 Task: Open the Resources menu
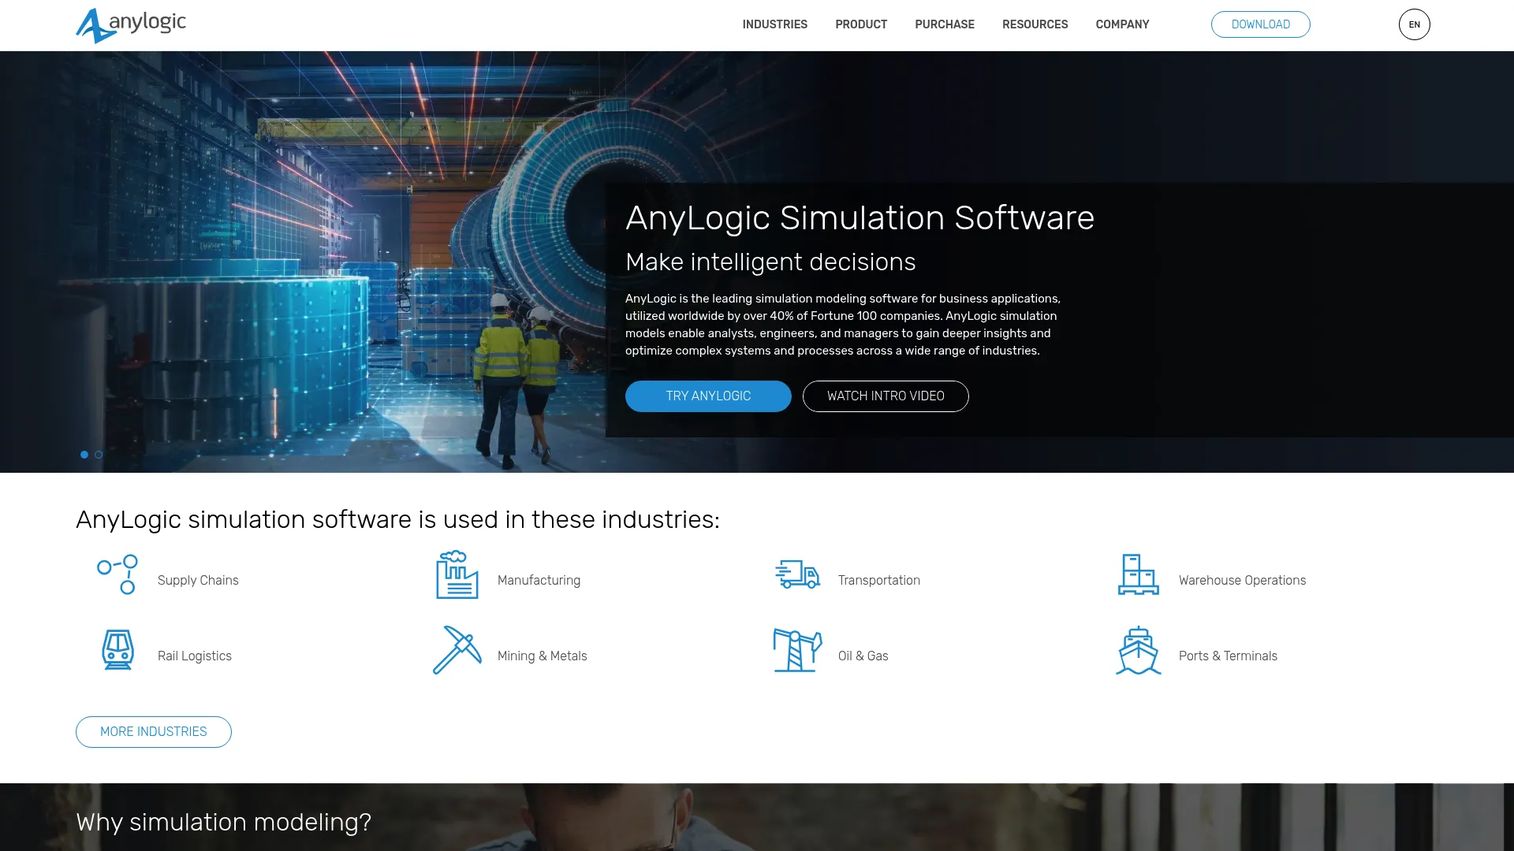(1035, 25)
